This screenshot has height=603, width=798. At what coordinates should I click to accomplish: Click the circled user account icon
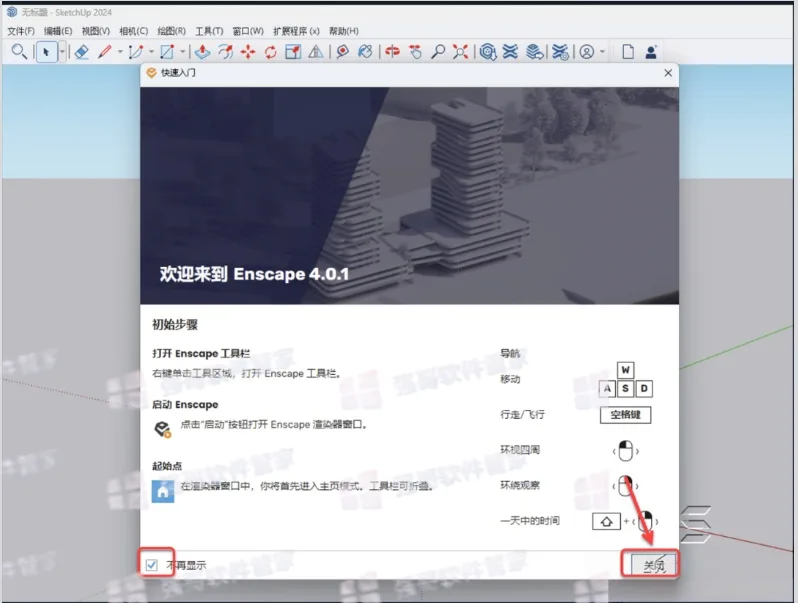[587, 52]
